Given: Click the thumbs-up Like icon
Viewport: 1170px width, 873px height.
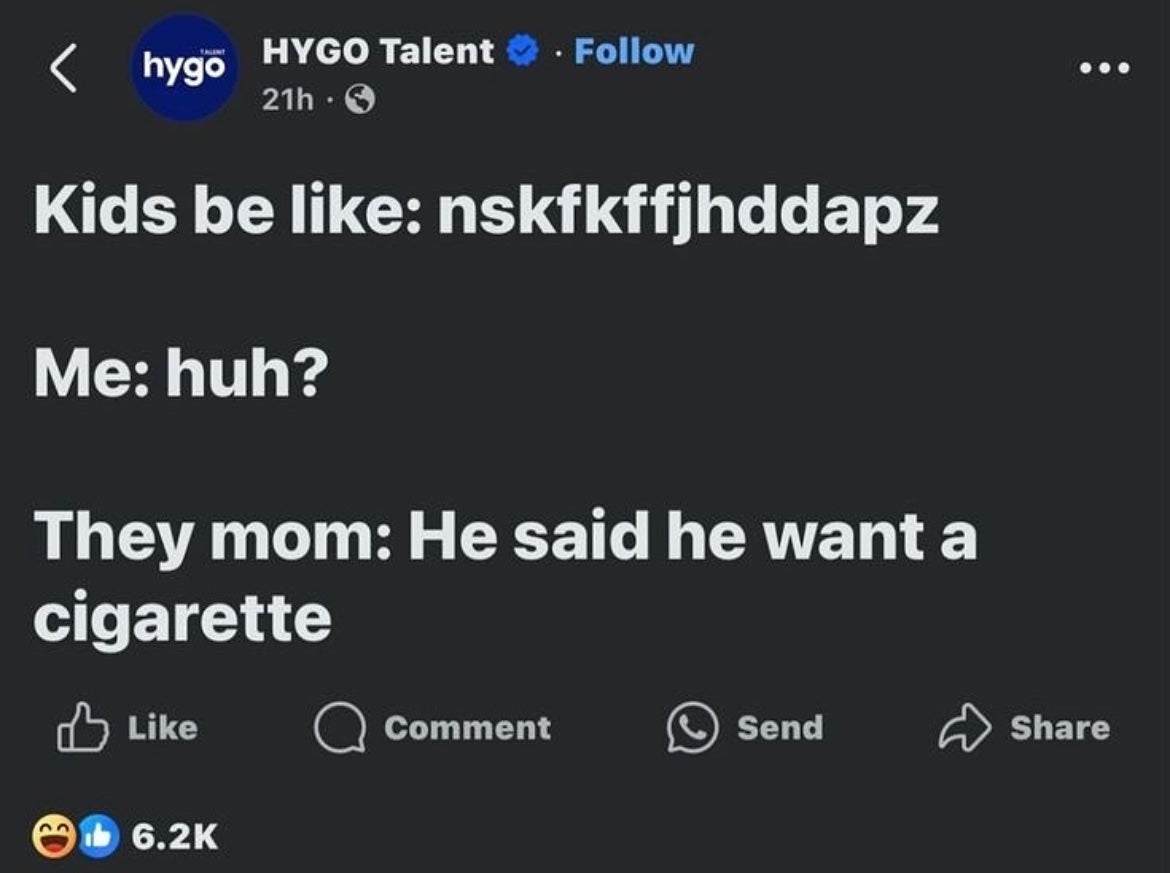Looking at the screenshot, I should [82, 727].
